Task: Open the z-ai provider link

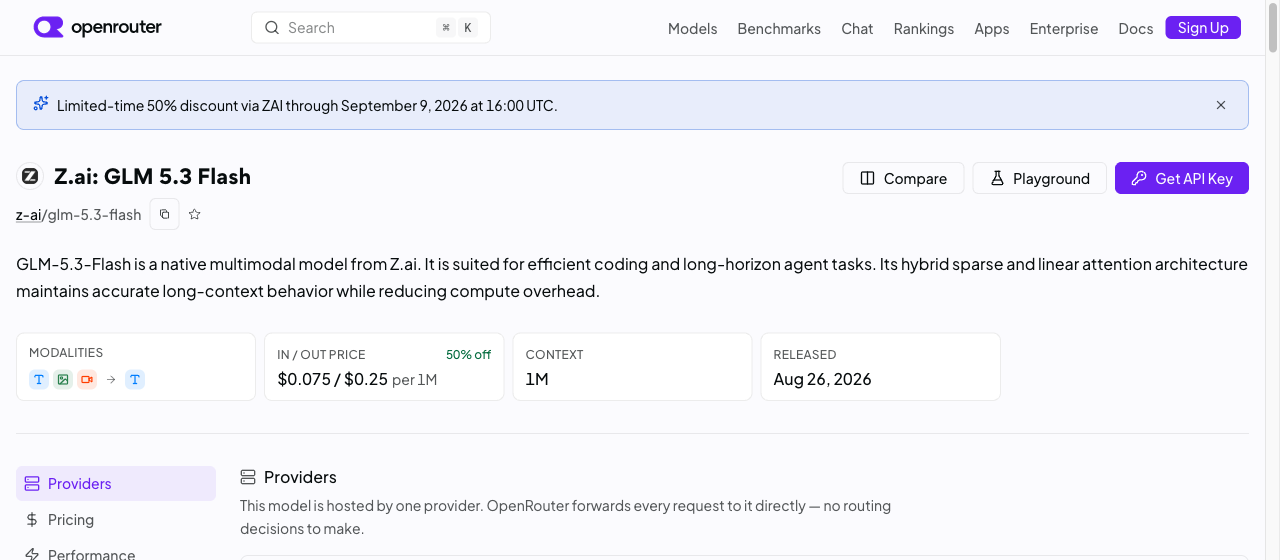Action: coord(28,215)
